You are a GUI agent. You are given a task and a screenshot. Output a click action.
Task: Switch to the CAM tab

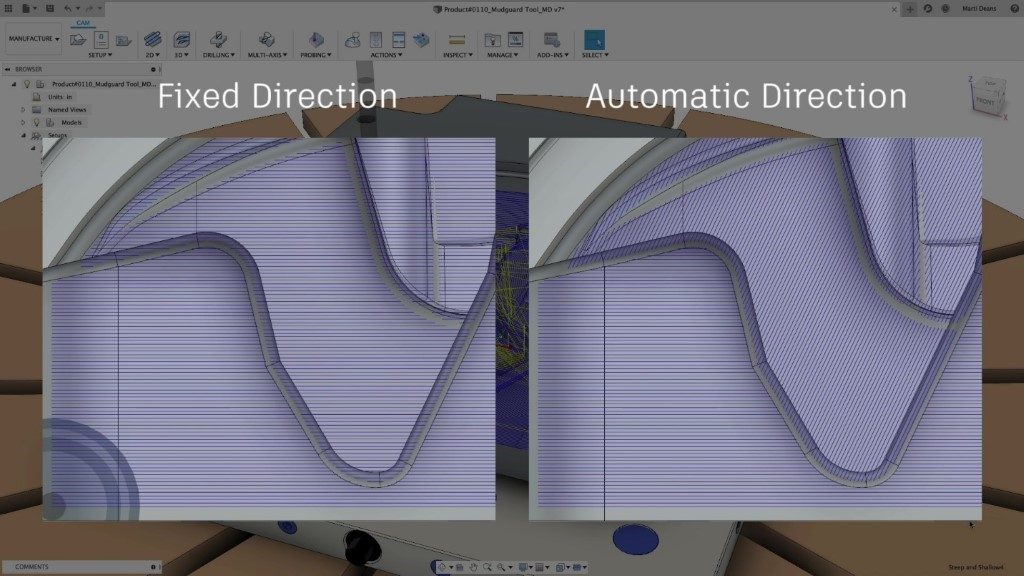tap(81, 22)
